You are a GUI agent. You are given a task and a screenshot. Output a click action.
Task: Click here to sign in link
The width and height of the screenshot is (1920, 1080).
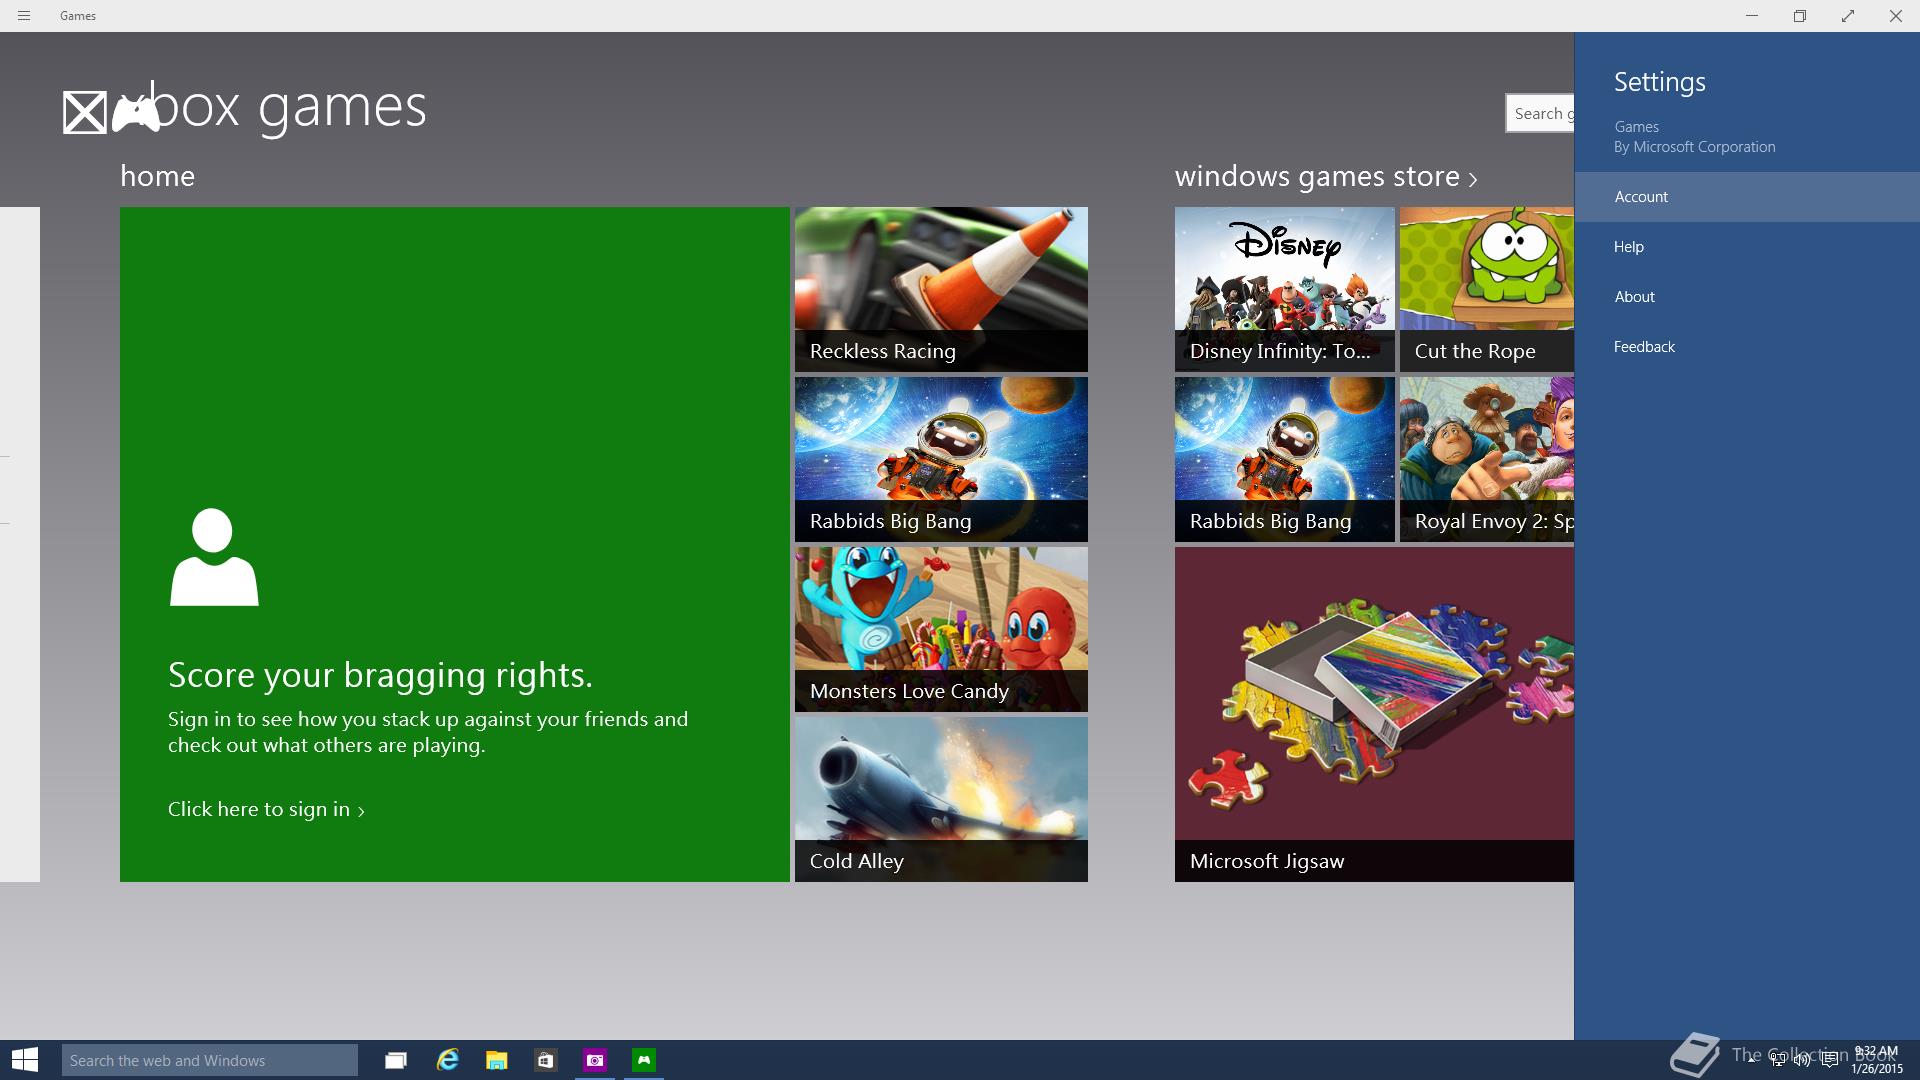[x=265, y=810]
